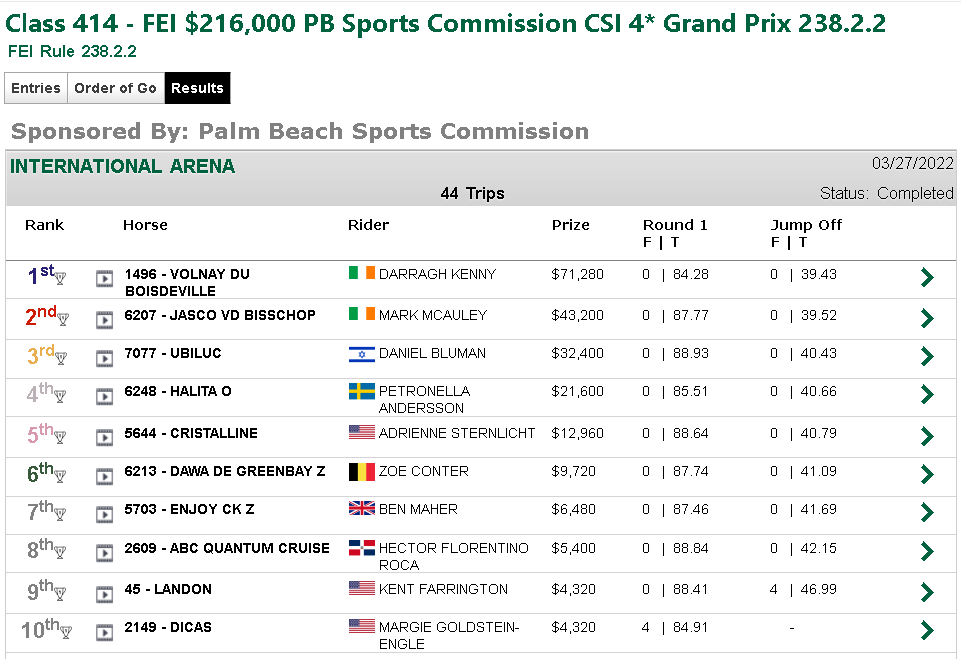Viewport: 961px width, 659px height.
Task: Click trophy icon next to 1st rank
Action: coord(60,278)
